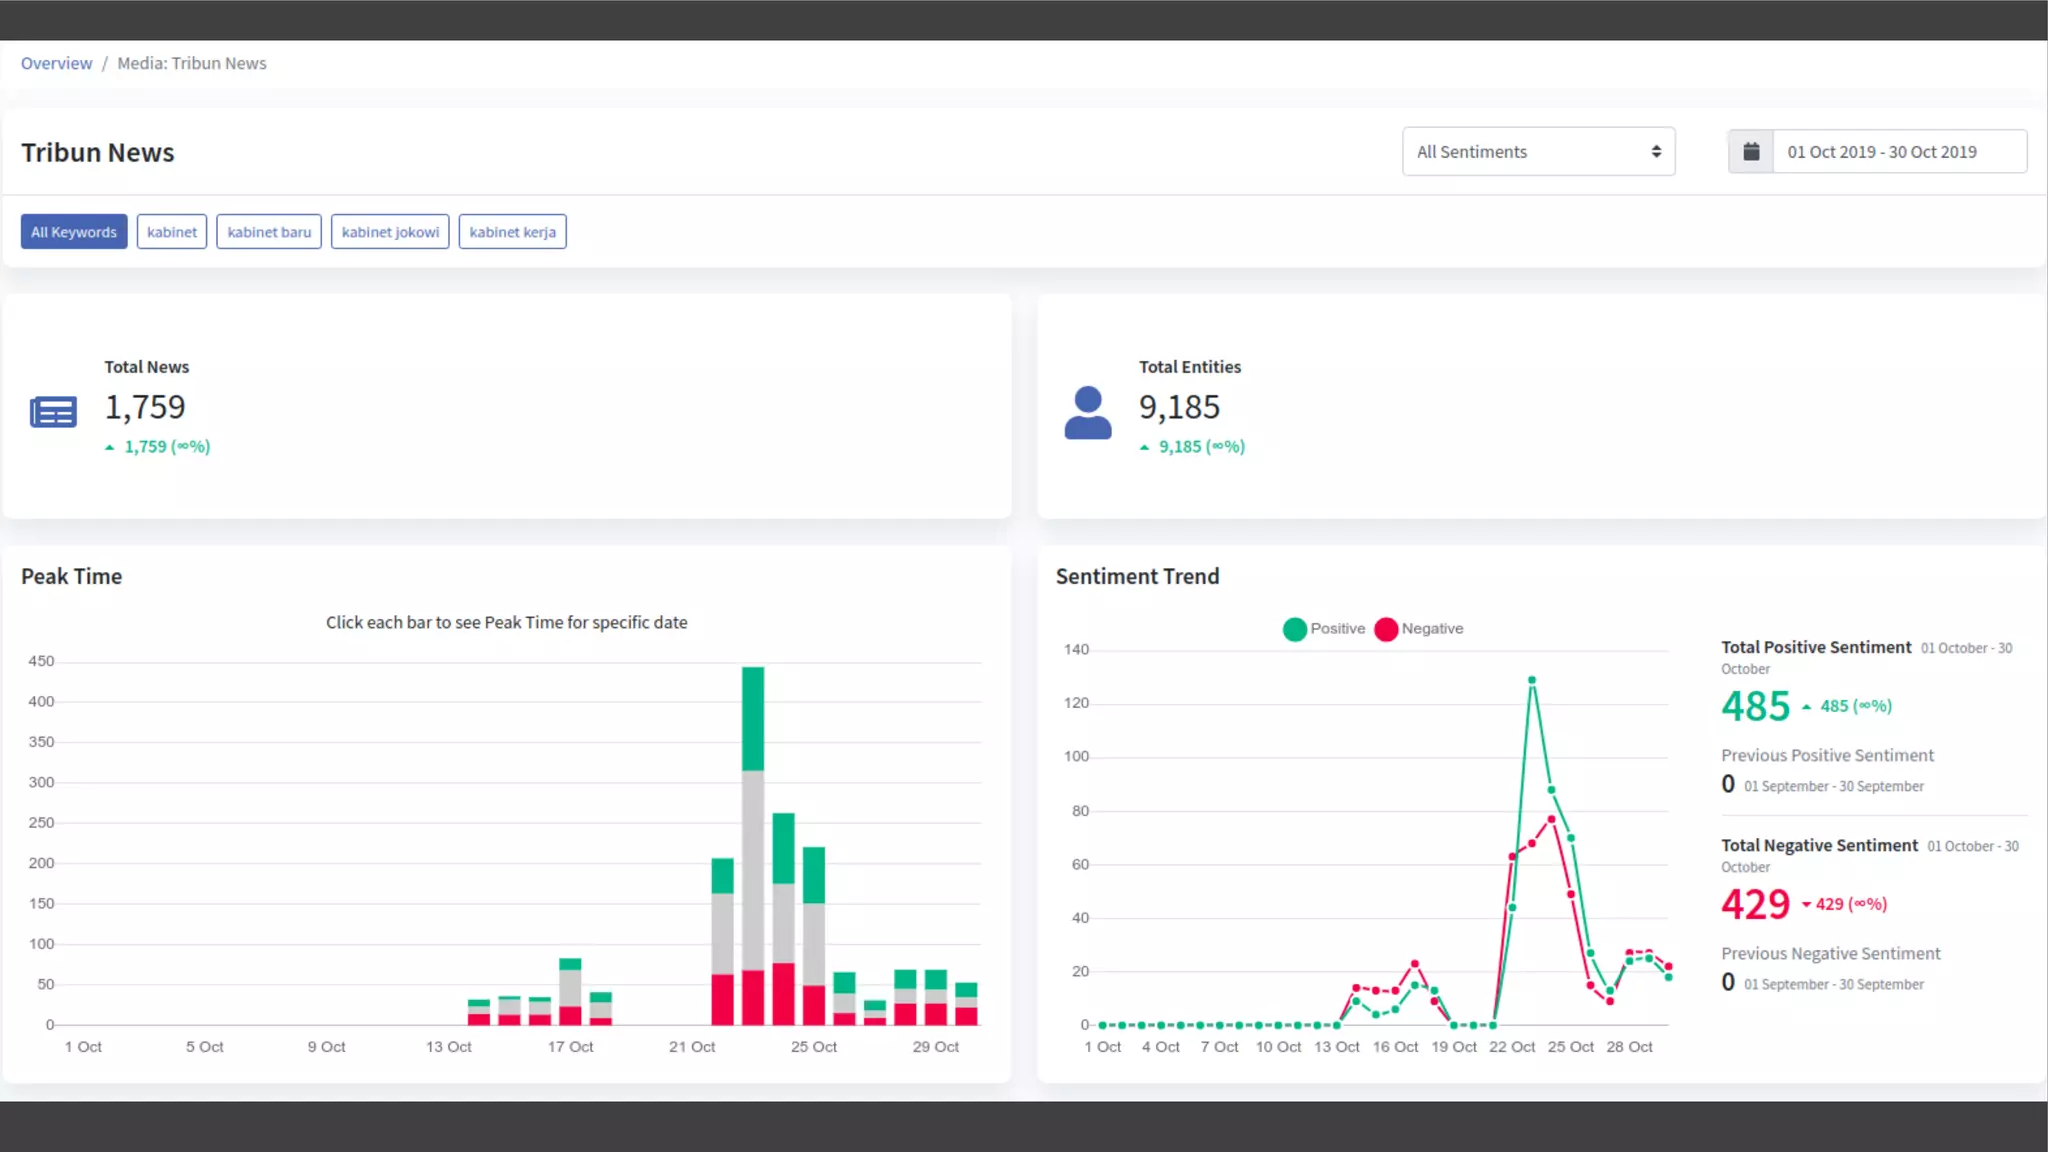Image resolution: width=2048 pixels, height=1152 pixels.
Task: Filter by the kabinet jokowi keyword
Action: pyautogui.click(x=390, y=232)
